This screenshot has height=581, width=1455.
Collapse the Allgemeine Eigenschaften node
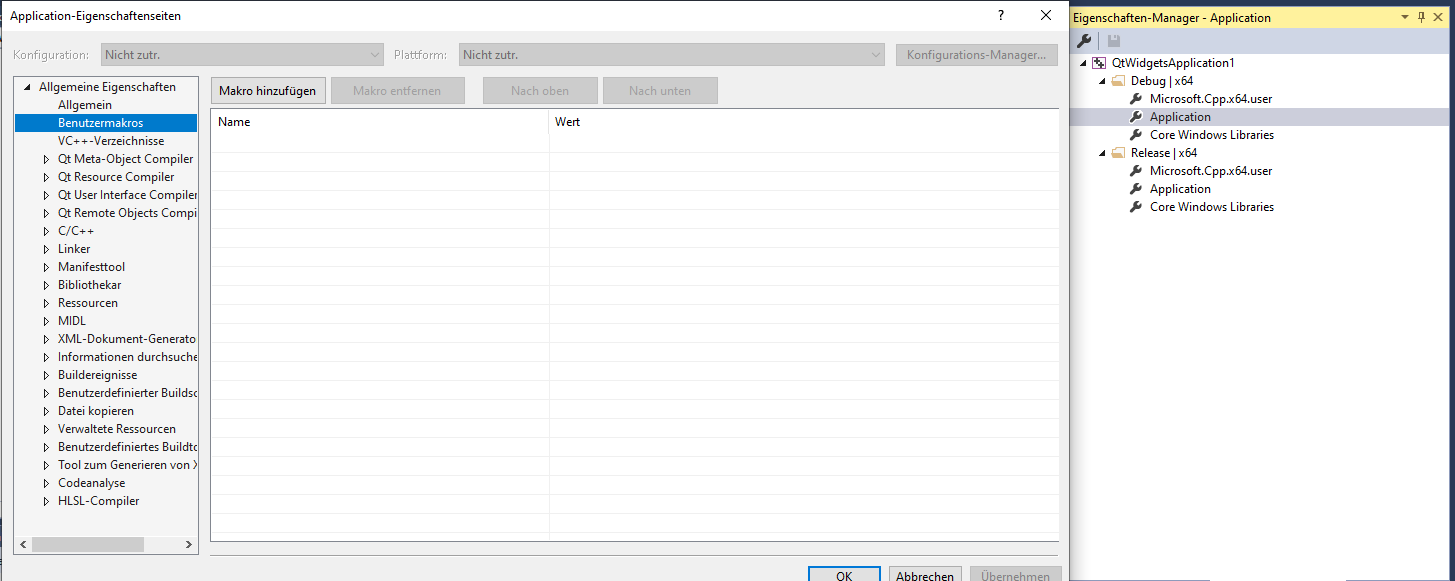click(27, 87)
